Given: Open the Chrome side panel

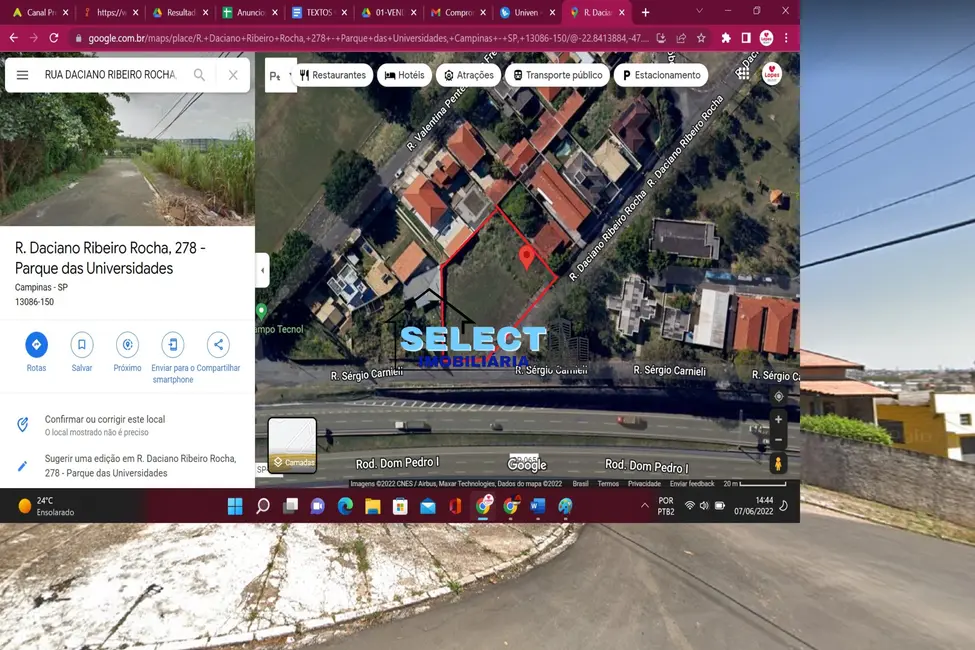Looking at the screenshot, I should 746,38.
